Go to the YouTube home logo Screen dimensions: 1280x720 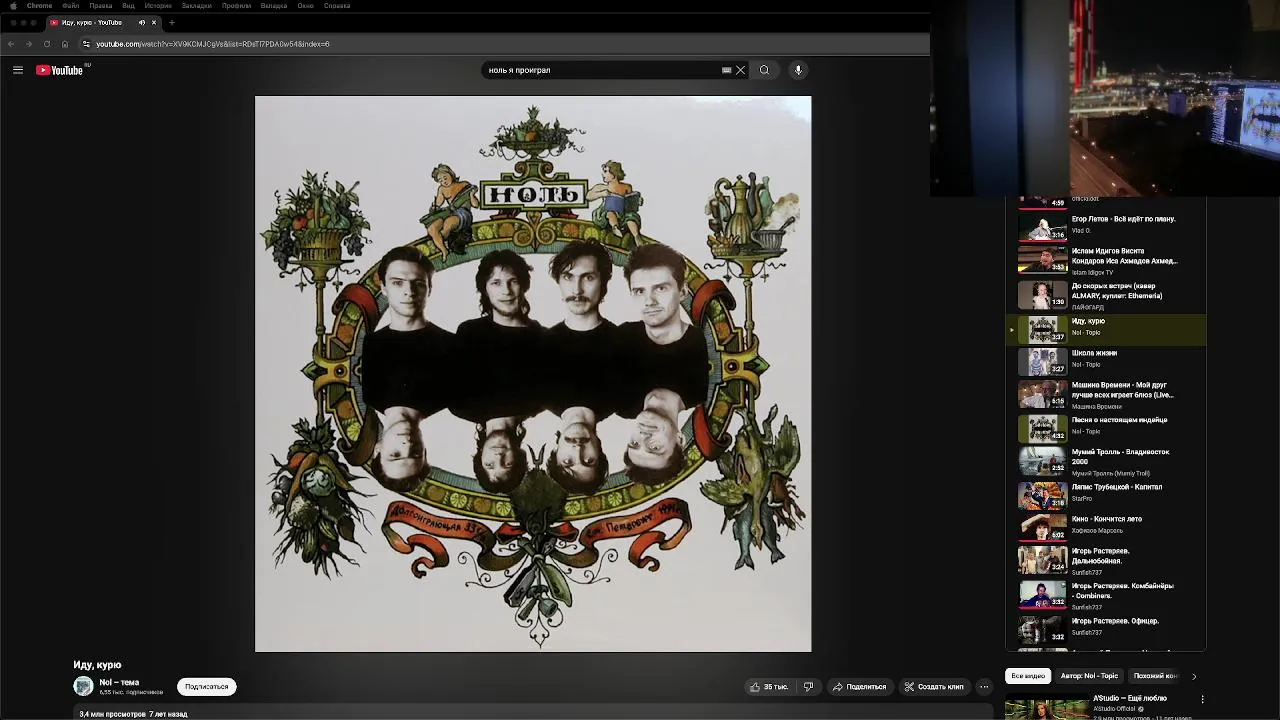59,70
